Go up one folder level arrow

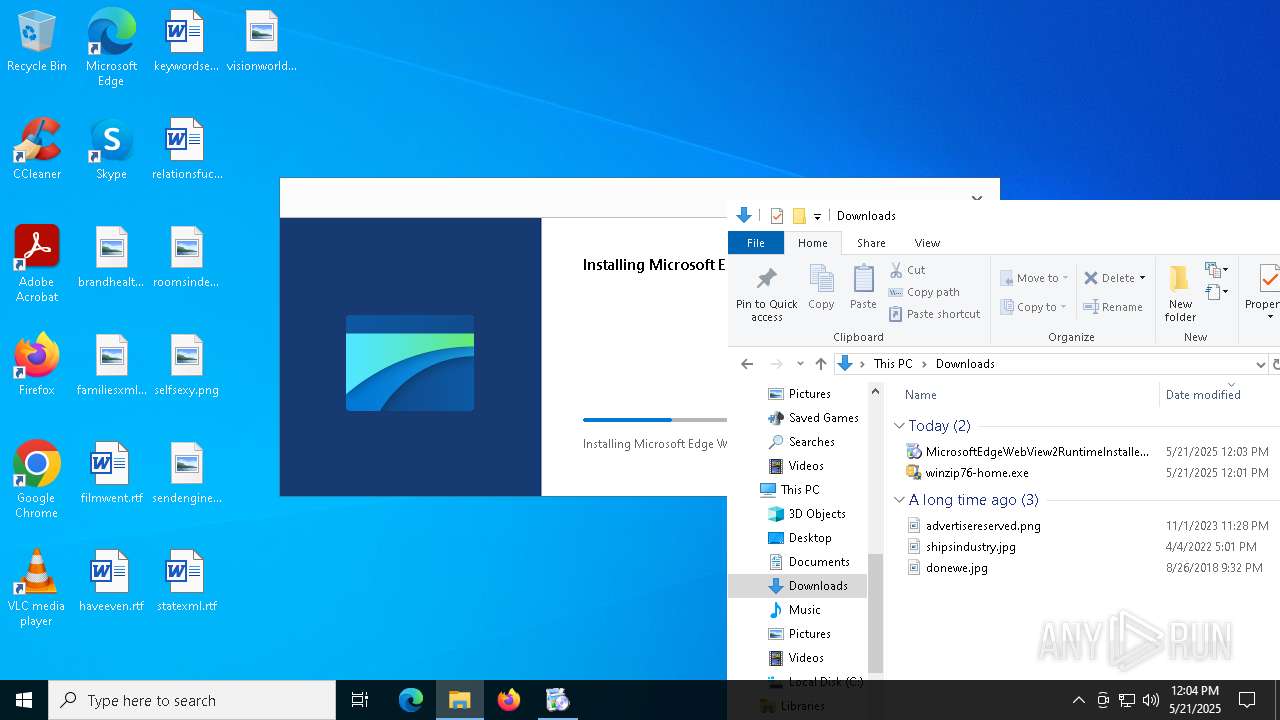click(x=821, y=364)
